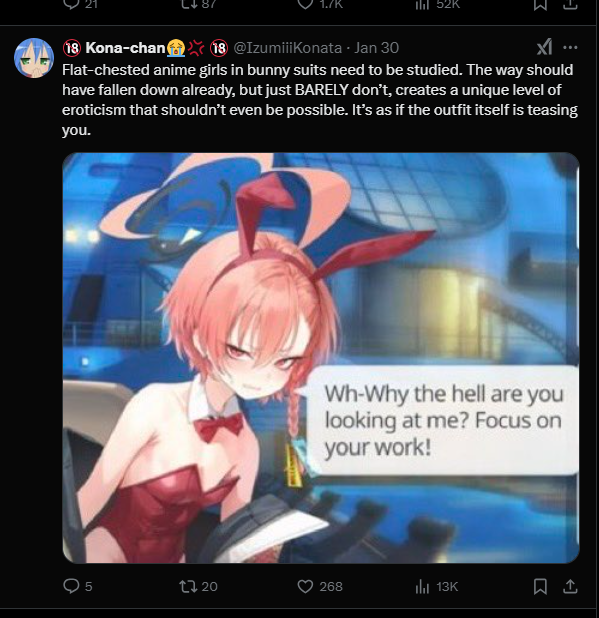Share the Kona-chan post
The width and height of the screenshot is (599, 618).
coord(570,586)
